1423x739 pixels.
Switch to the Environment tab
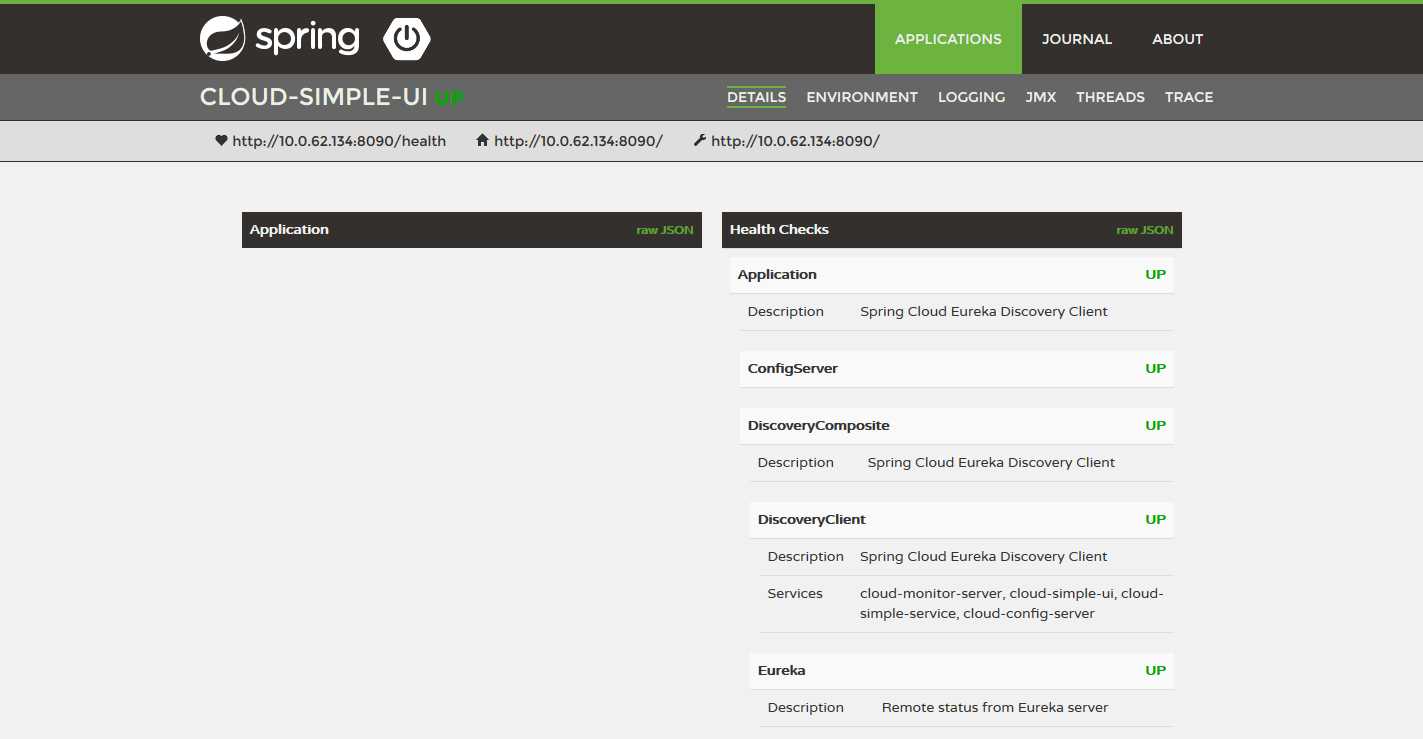tap(862, 97)
